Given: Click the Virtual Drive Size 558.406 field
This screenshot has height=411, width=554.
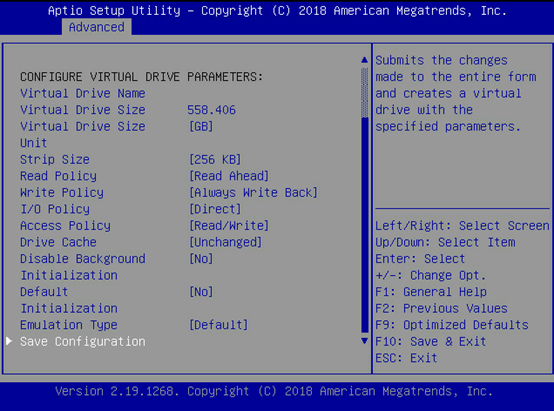Looking at the screenshot, I should click(x=211, y=110).
